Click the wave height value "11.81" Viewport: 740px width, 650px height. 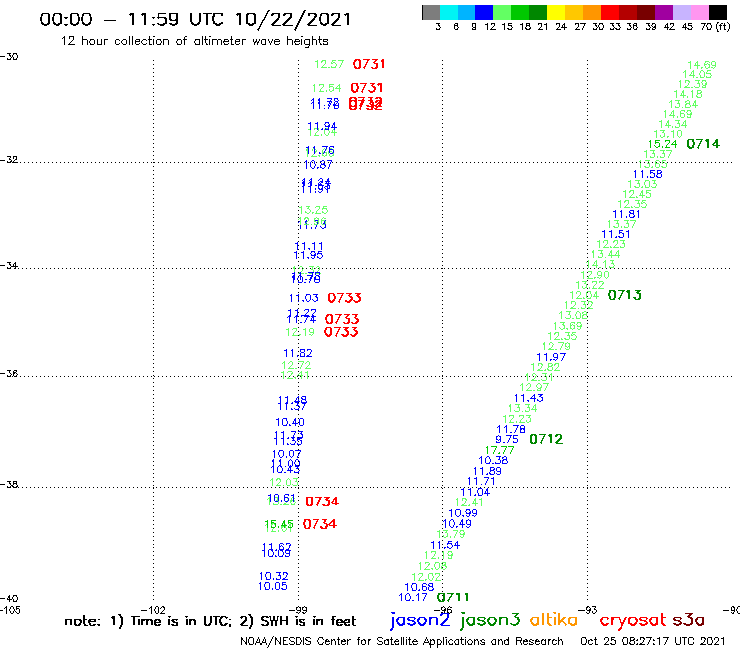626,214
